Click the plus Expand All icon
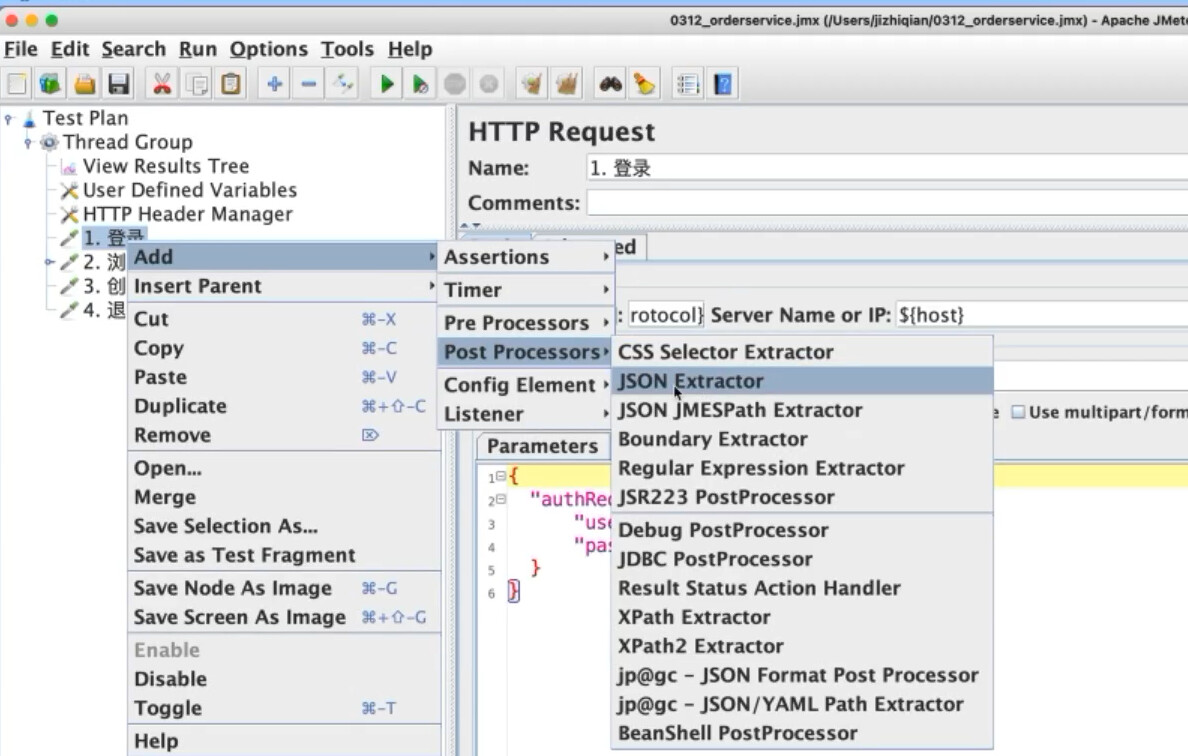The image size is (1188, 756). pos(274,83)
